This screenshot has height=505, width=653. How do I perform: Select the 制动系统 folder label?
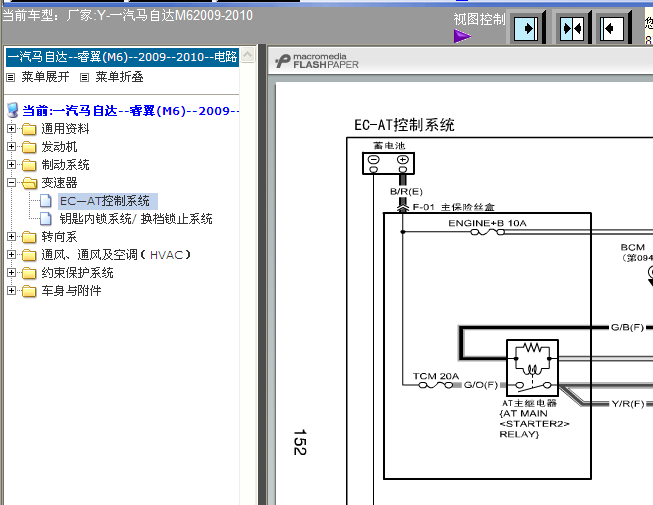pos(65,165)
